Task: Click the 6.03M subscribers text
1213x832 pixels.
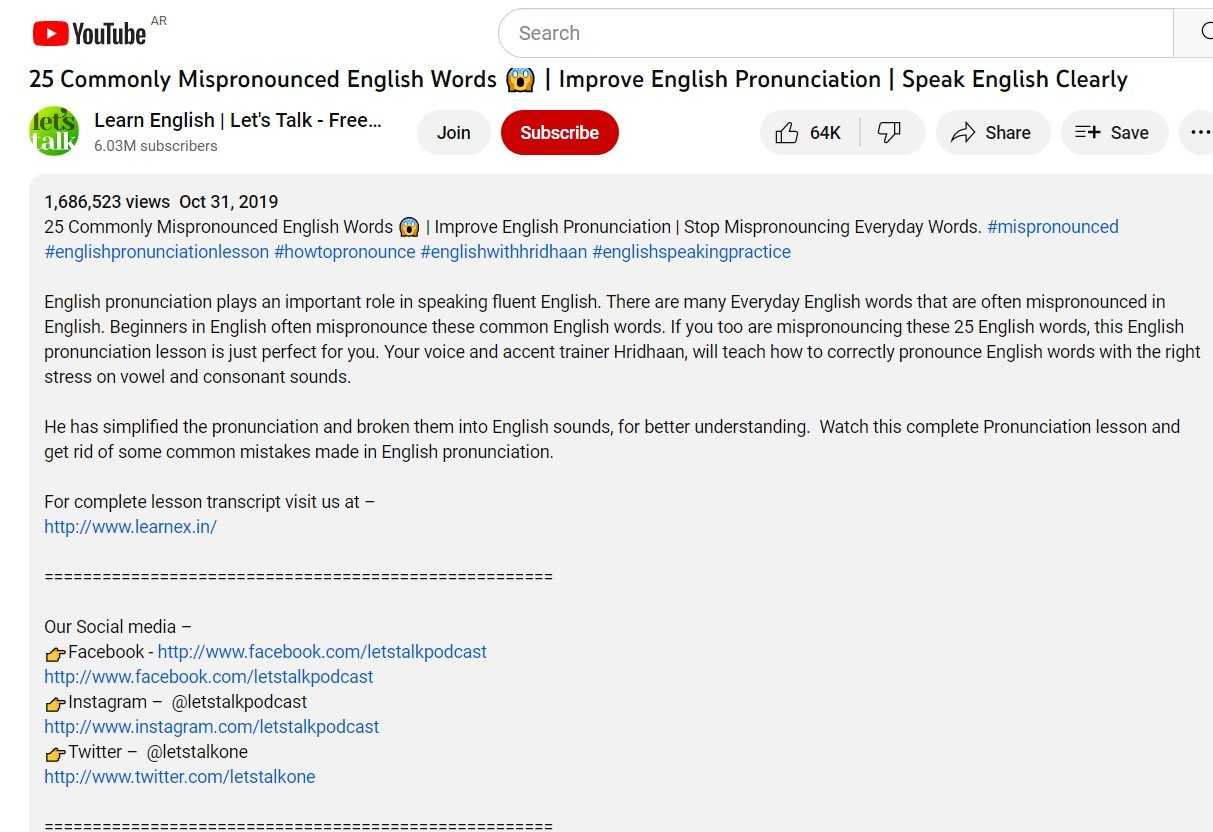Action: pyautogui.click(x=155, y=146)
